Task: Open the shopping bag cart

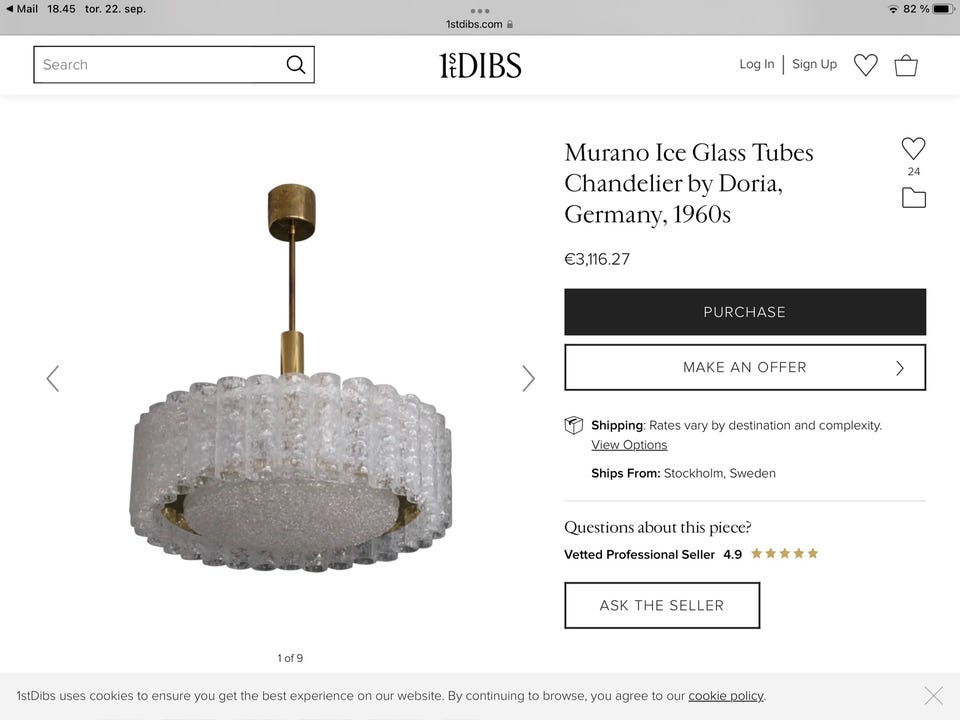Action: [906, 65]
